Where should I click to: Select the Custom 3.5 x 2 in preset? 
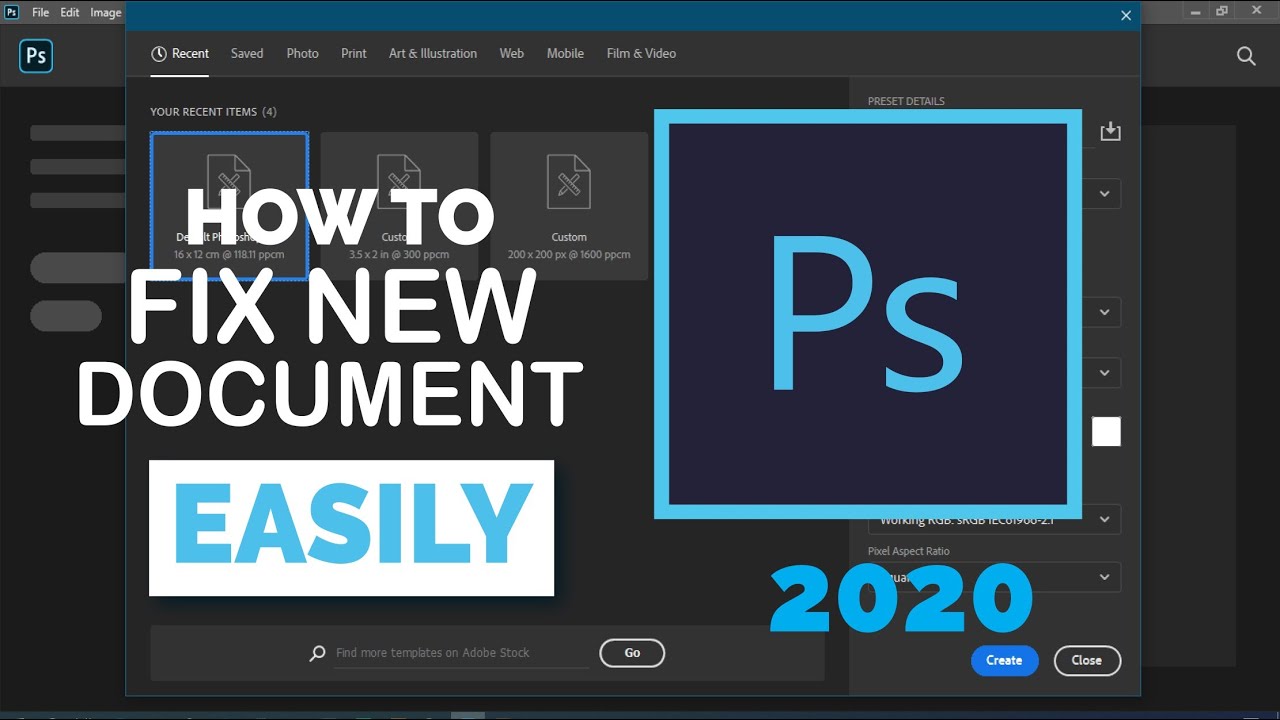399,205
